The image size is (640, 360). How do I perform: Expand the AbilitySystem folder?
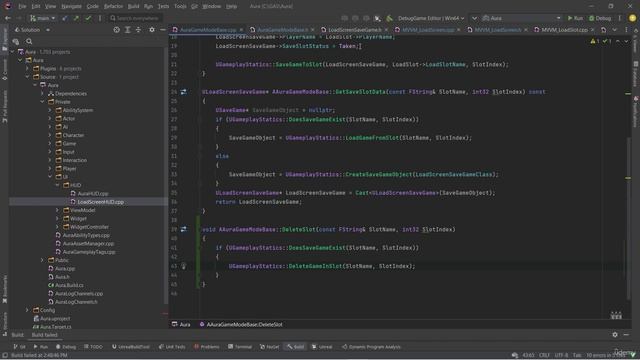[50, 110]
